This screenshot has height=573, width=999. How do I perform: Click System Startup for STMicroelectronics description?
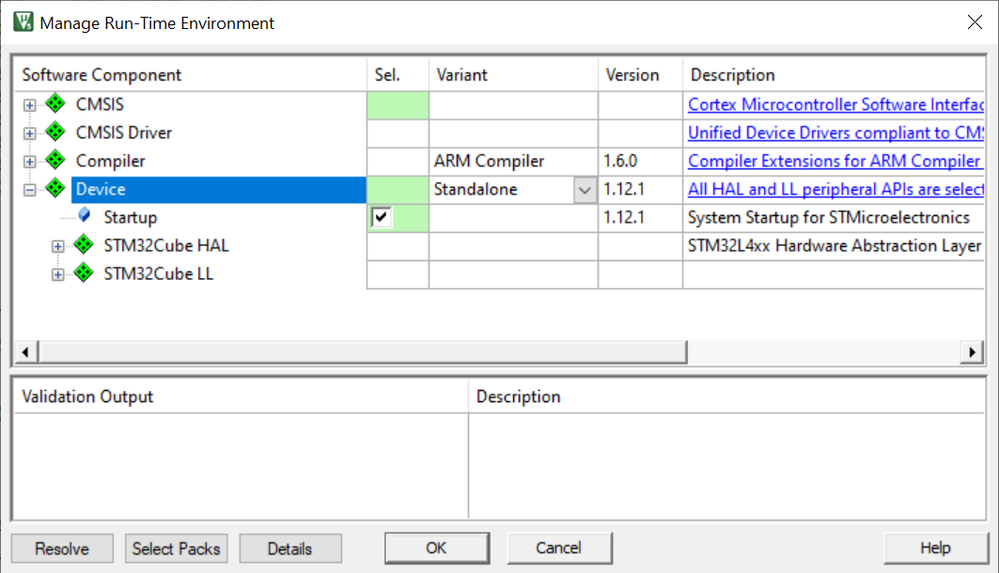828,217
